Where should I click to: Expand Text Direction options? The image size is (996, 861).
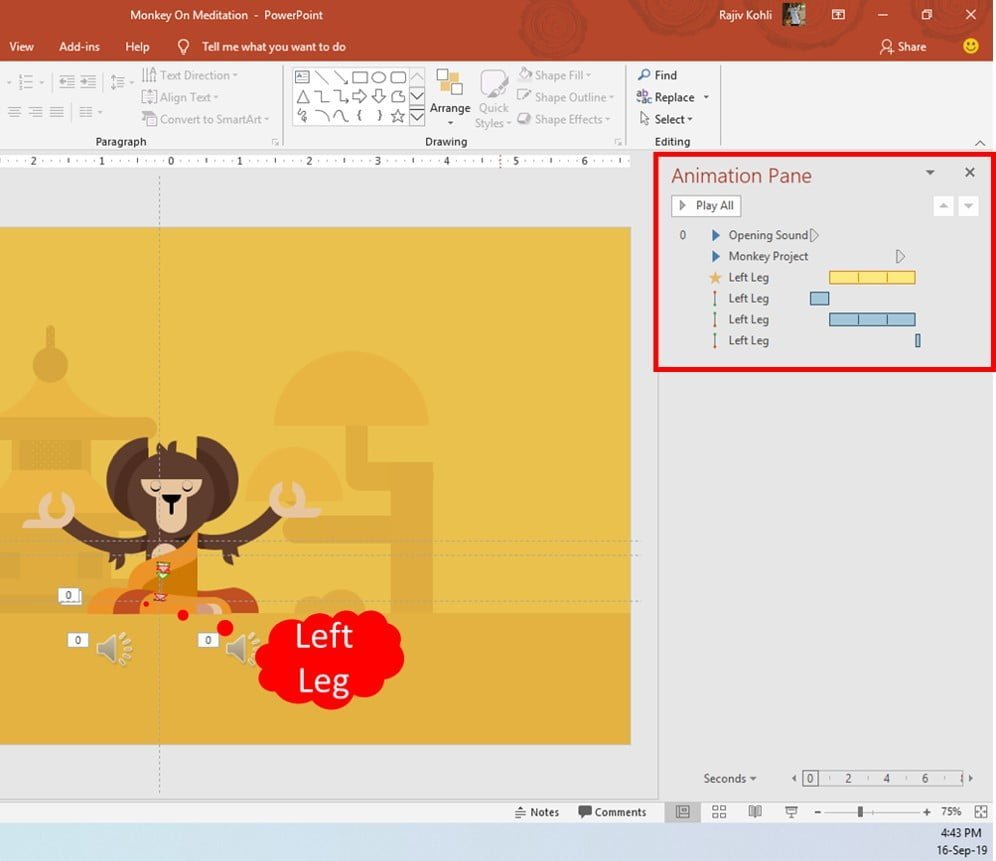[190, 75]
